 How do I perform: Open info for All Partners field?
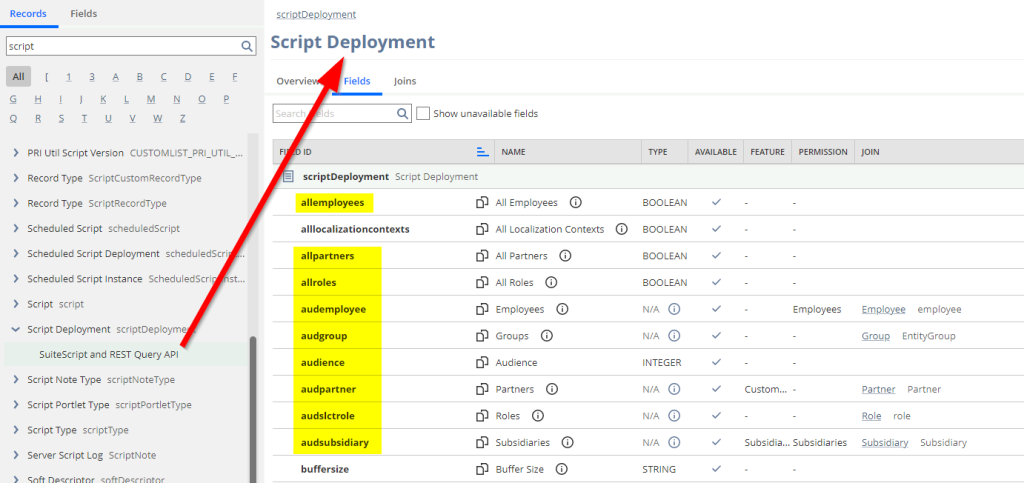566,256
